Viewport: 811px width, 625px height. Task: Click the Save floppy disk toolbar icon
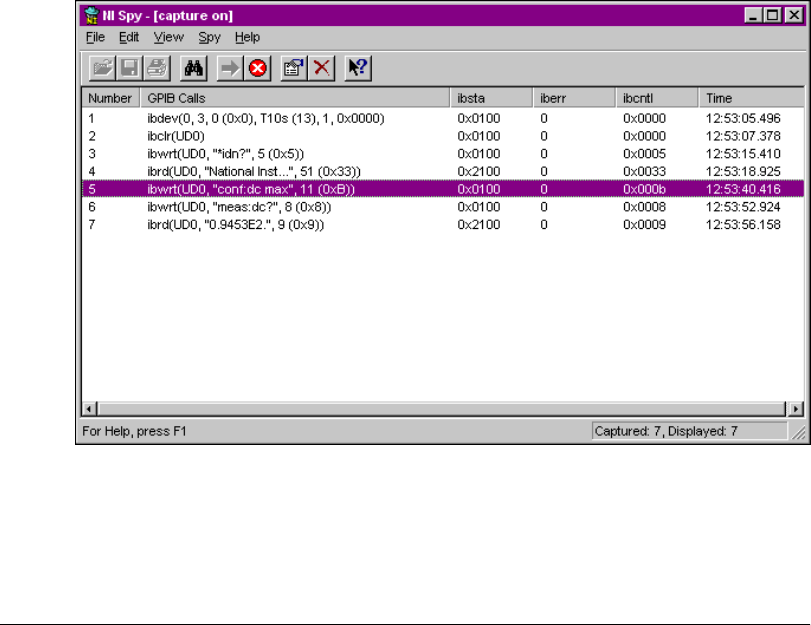(129, 68)
